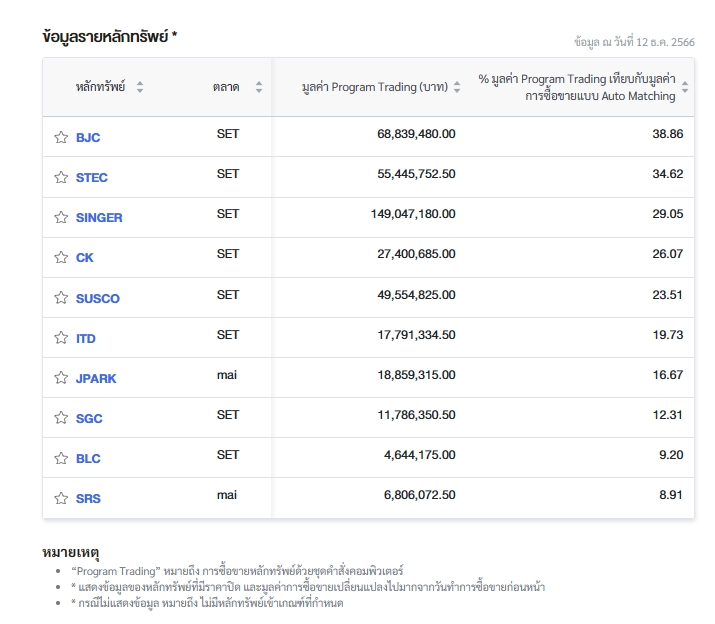Image resolution: width=715 pixels, height=624 pixels.
Task: Select the value 11,786,350.50
Action: 416,415
